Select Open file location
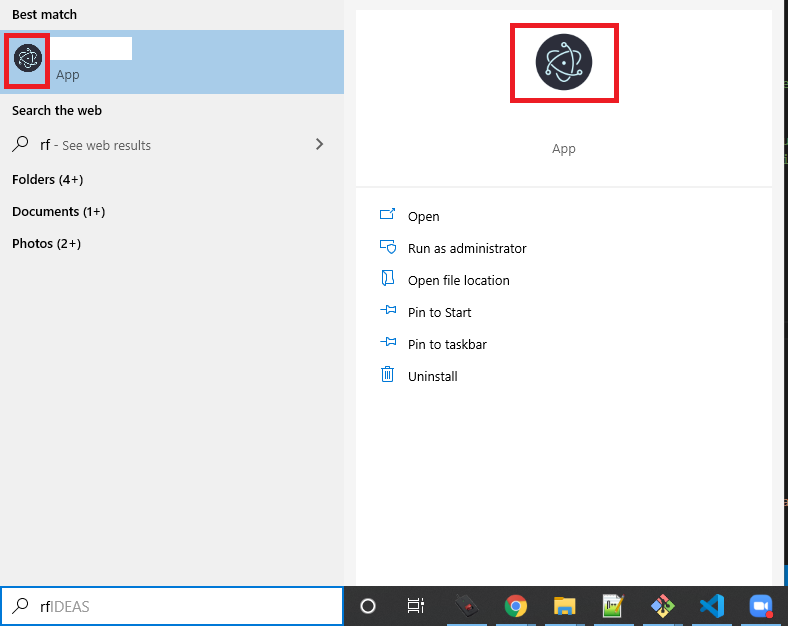This screenshot has width=788, height=626. (458, 280)
